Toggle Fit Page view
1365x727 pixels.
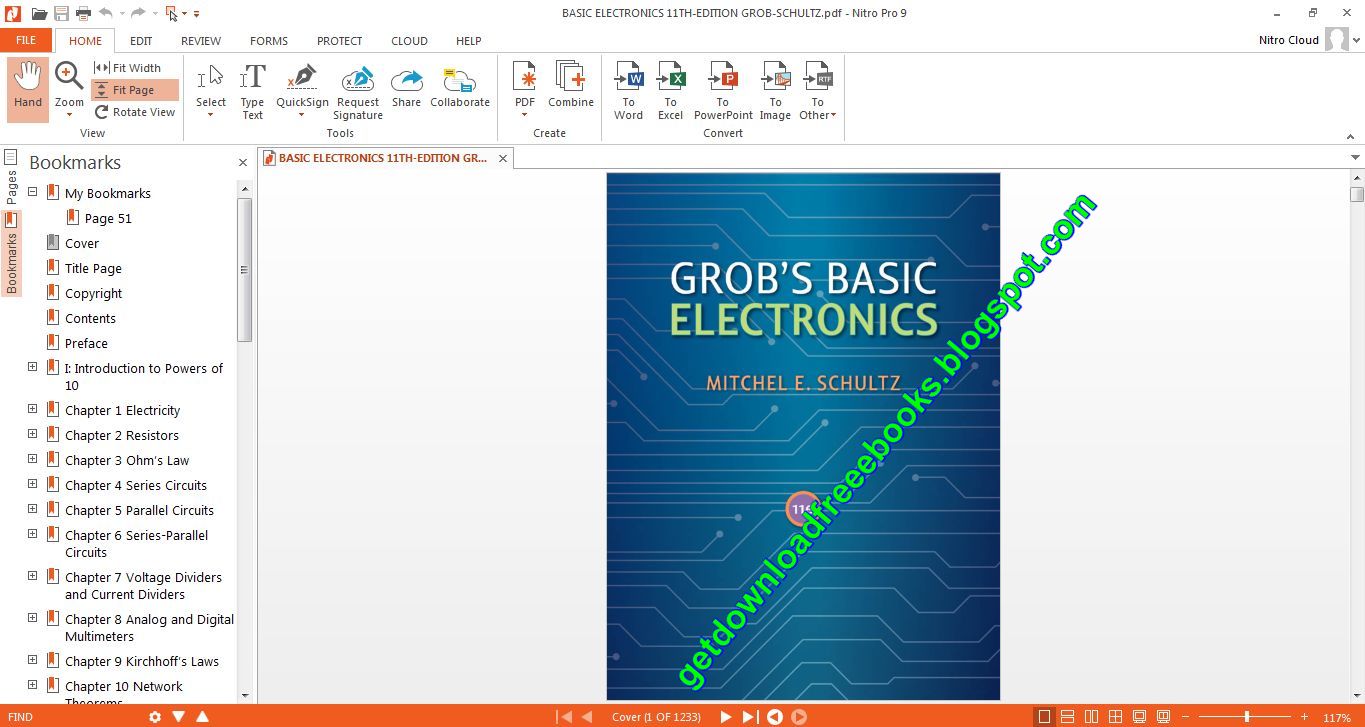[x=134, y=90]
